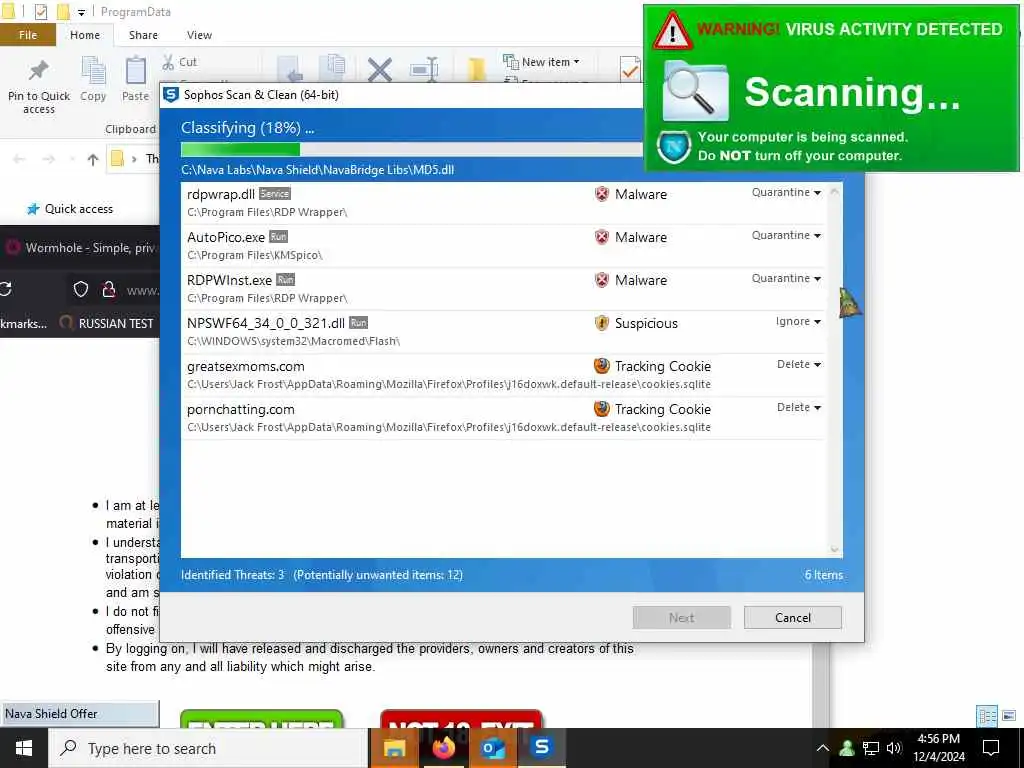The width and height of the screenshot is (1024, 768).
Task: Click the malware icon beside RDPWInst.exe
Action: coord(601,280)
